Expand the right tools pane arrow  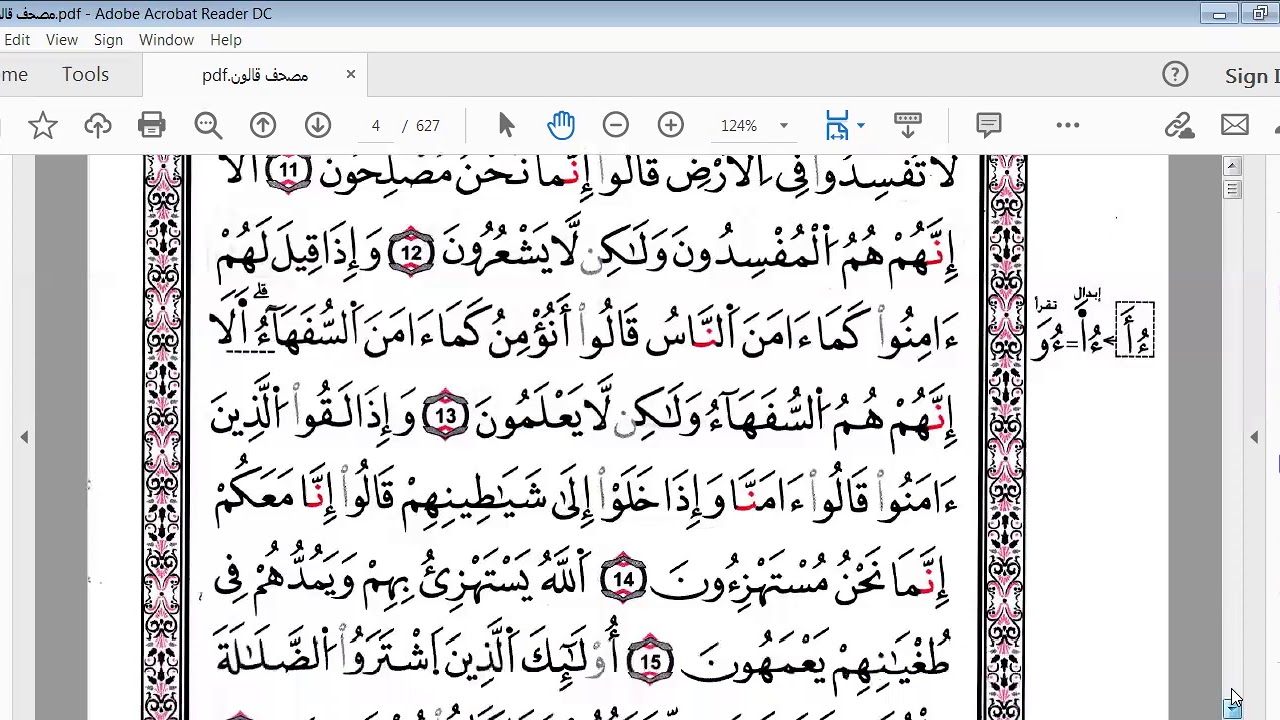click(x=1254, y=437)
